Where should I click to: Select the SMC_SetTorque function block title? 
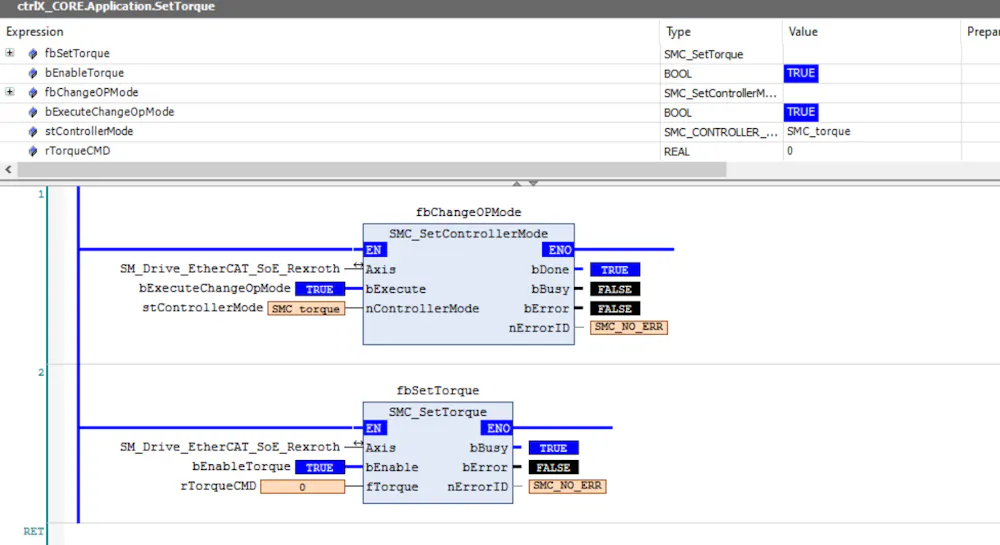437,411
